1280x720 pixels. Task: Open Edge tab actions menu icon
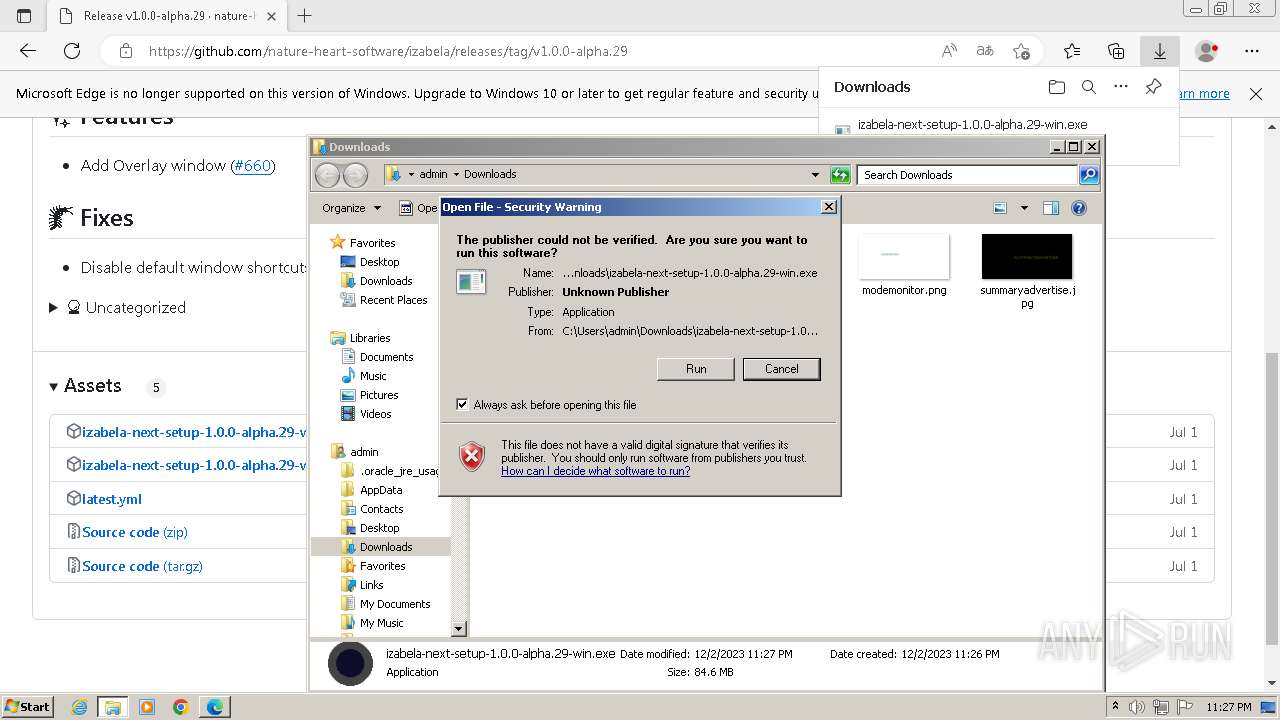24,15
